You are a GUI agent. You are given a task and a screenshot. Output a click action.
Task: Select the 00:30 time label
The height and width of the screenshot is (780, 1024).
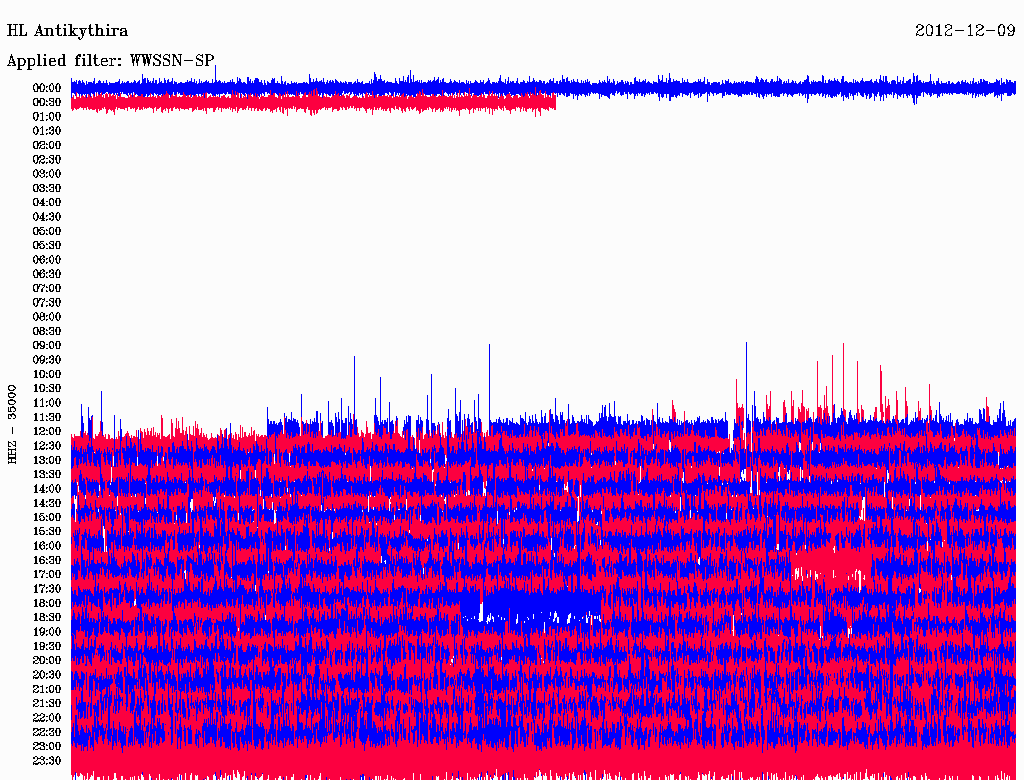tap(47, 102)
